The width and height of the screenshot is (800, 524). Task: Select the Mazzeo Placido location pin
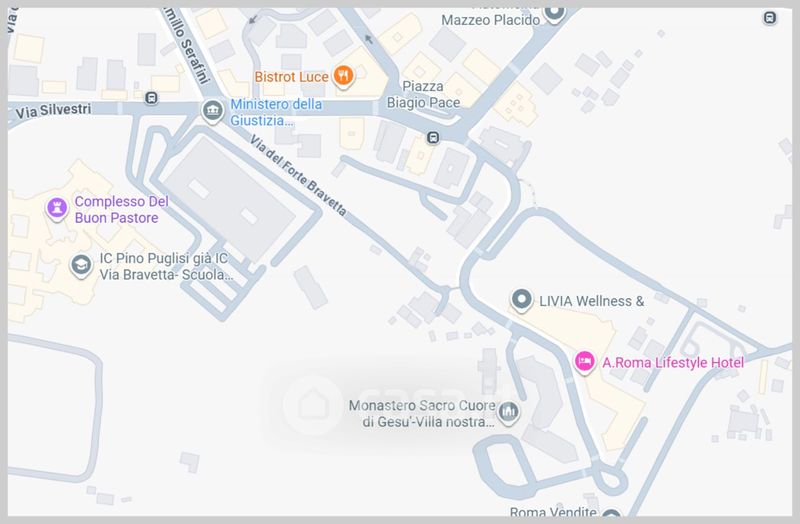(x=554, y=12)
